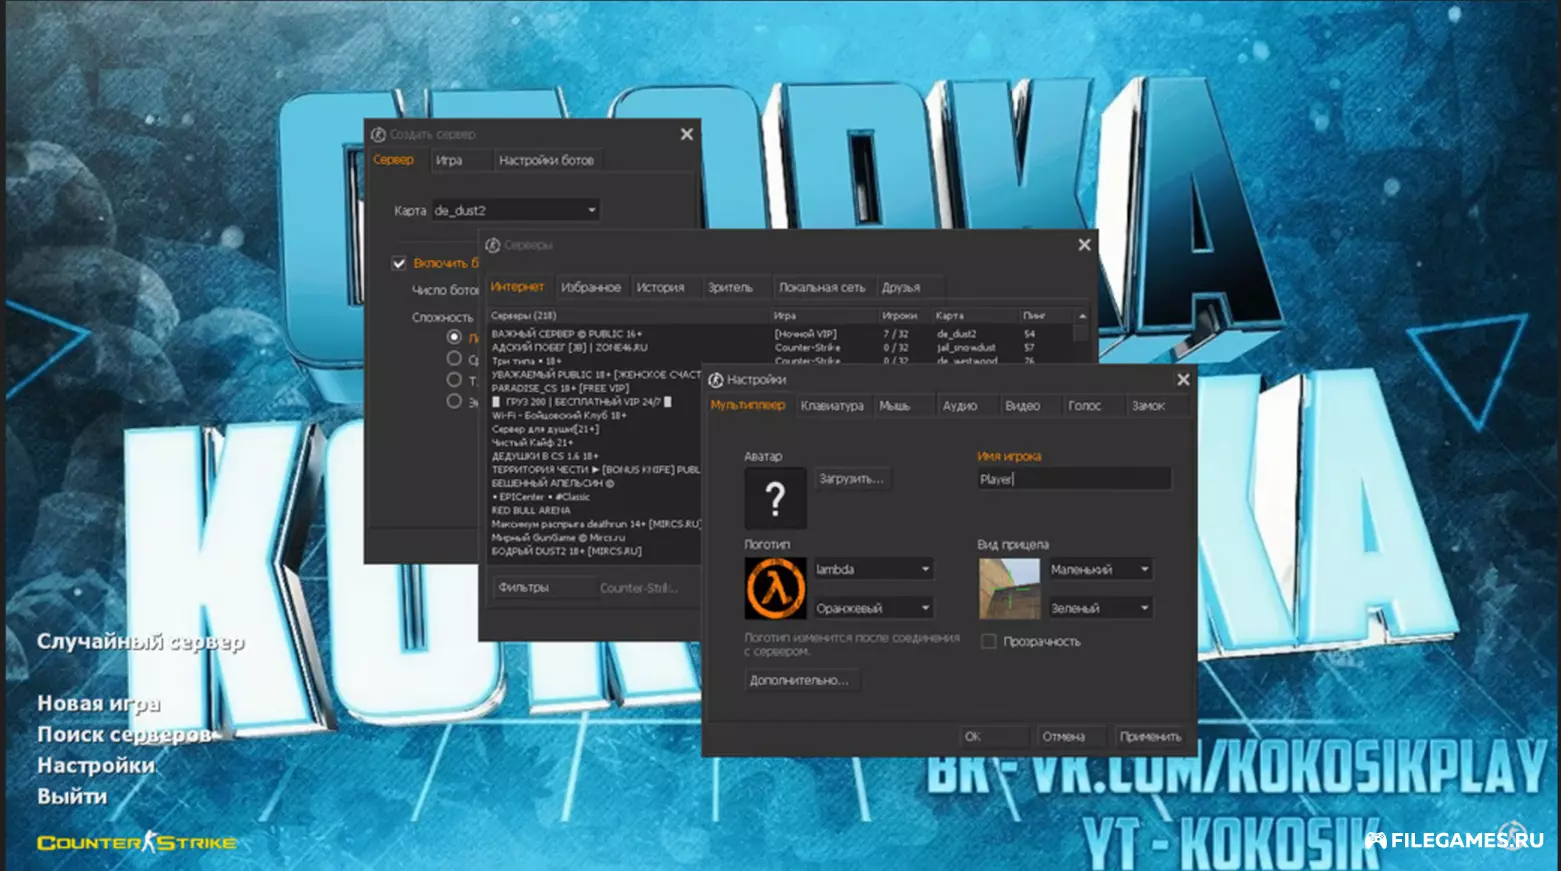Open the Локальная сеть tab in Серверы
Image resolution: width=1561 pixels, height=871 pixels.
coord(822,288)
